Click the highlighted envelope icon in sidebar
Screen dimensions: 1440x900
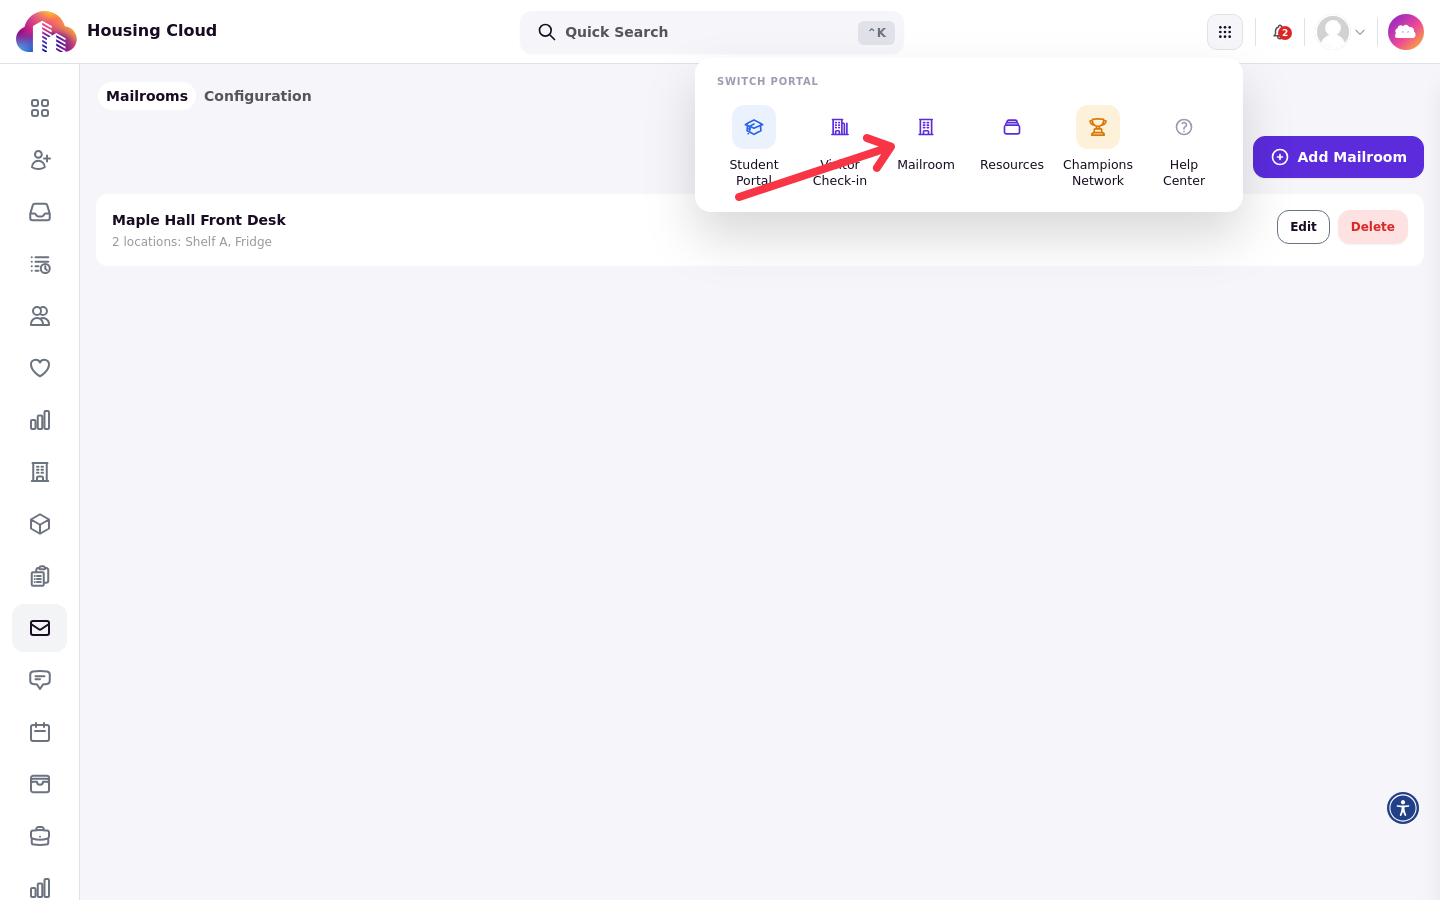40,628
